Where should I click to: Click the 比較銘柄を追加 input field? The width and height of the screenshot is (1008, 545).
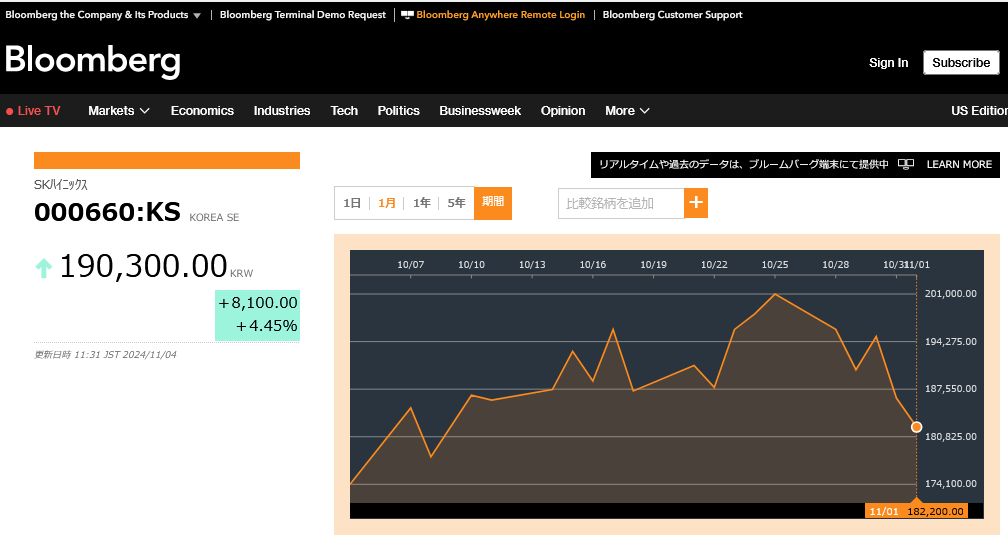coord(620,203)
